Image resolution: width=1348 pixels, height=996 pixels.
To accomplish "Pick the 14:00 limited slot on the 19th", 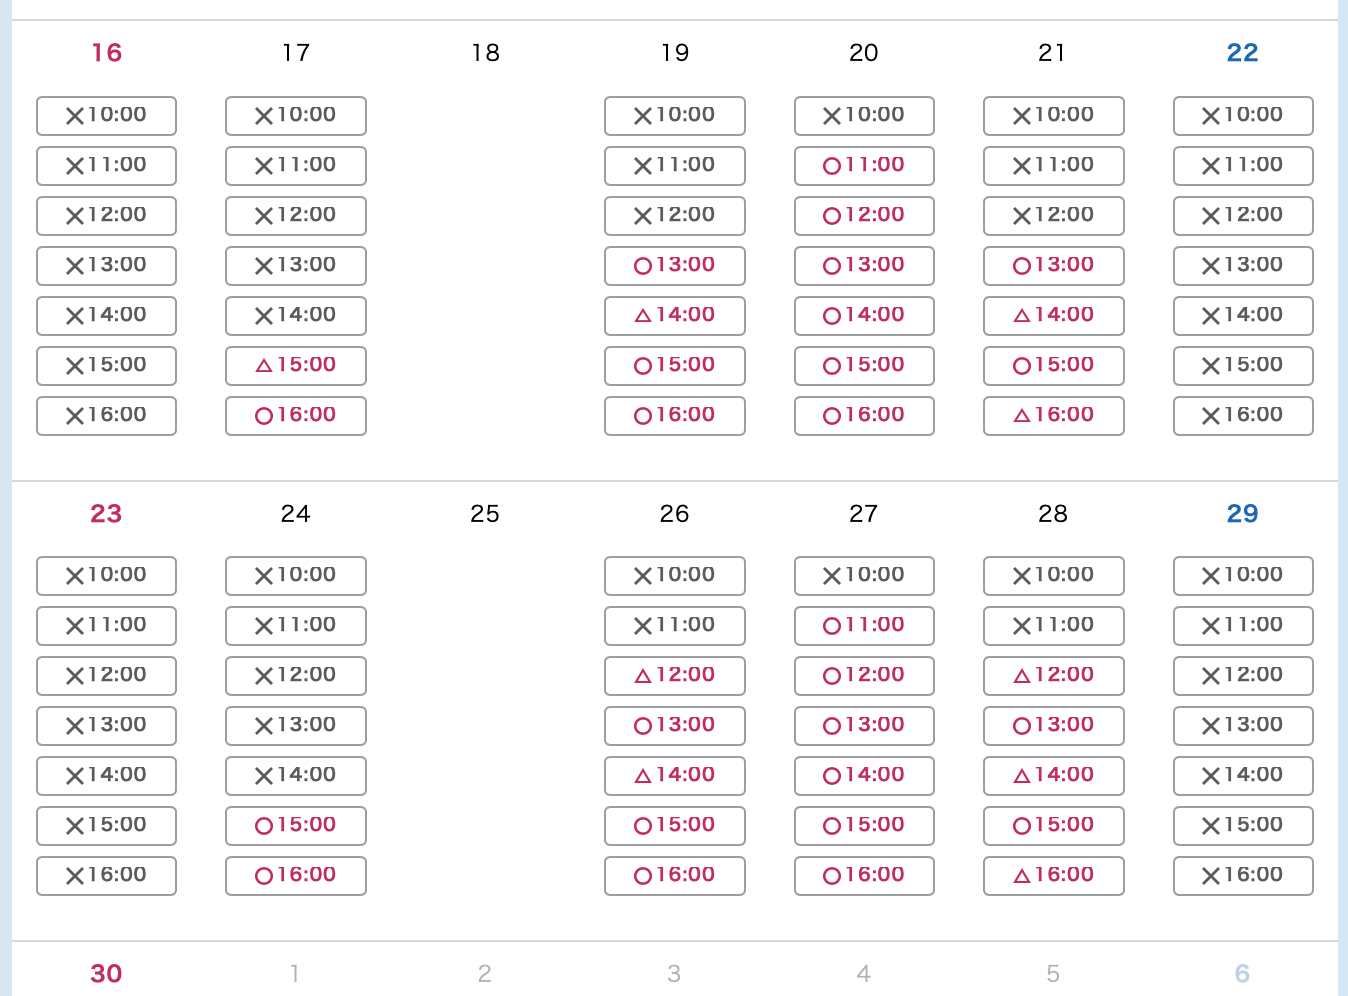I will pos(675,316).
